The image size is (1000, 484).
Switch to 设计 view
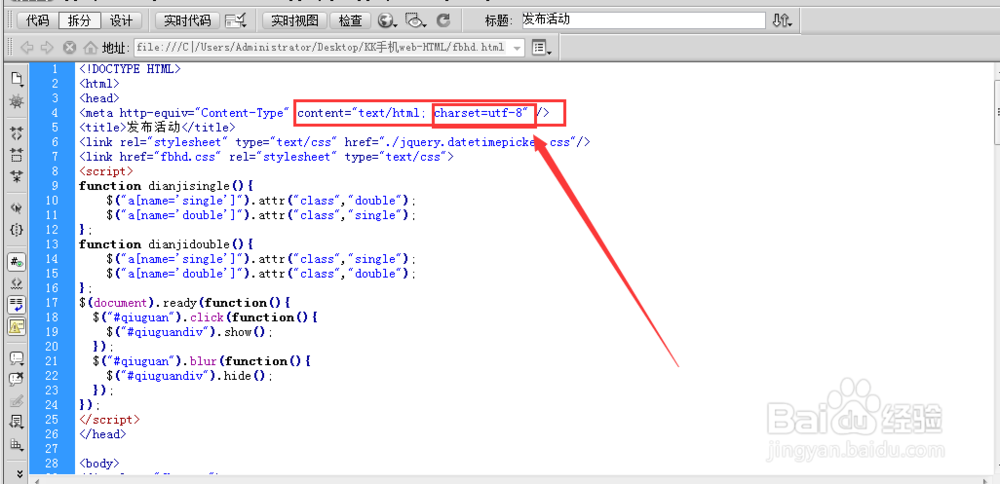point(121,21)
